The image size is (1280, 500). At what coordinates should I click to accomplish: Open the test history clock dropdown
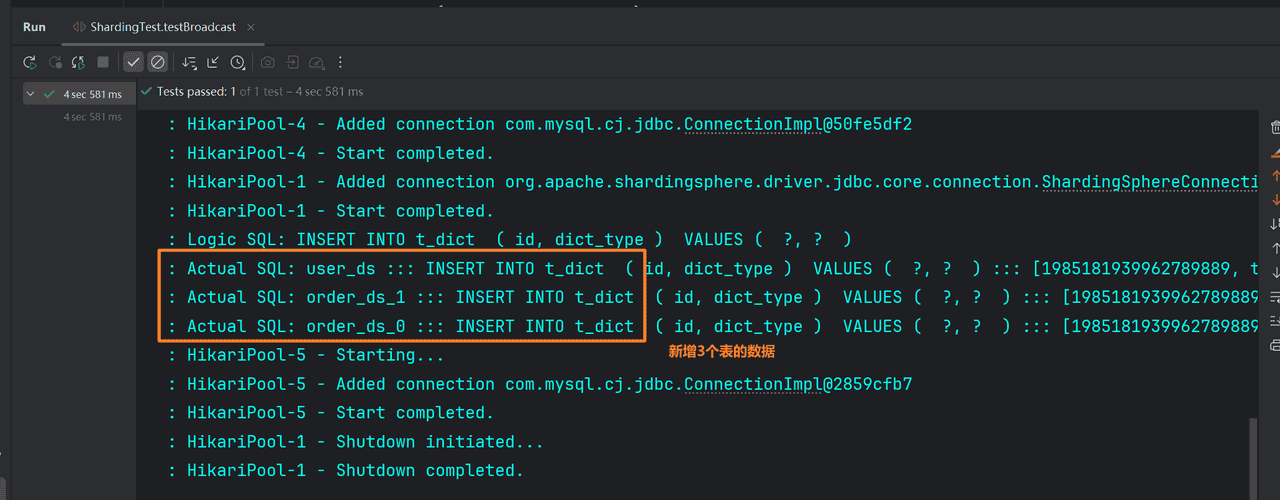238,62
